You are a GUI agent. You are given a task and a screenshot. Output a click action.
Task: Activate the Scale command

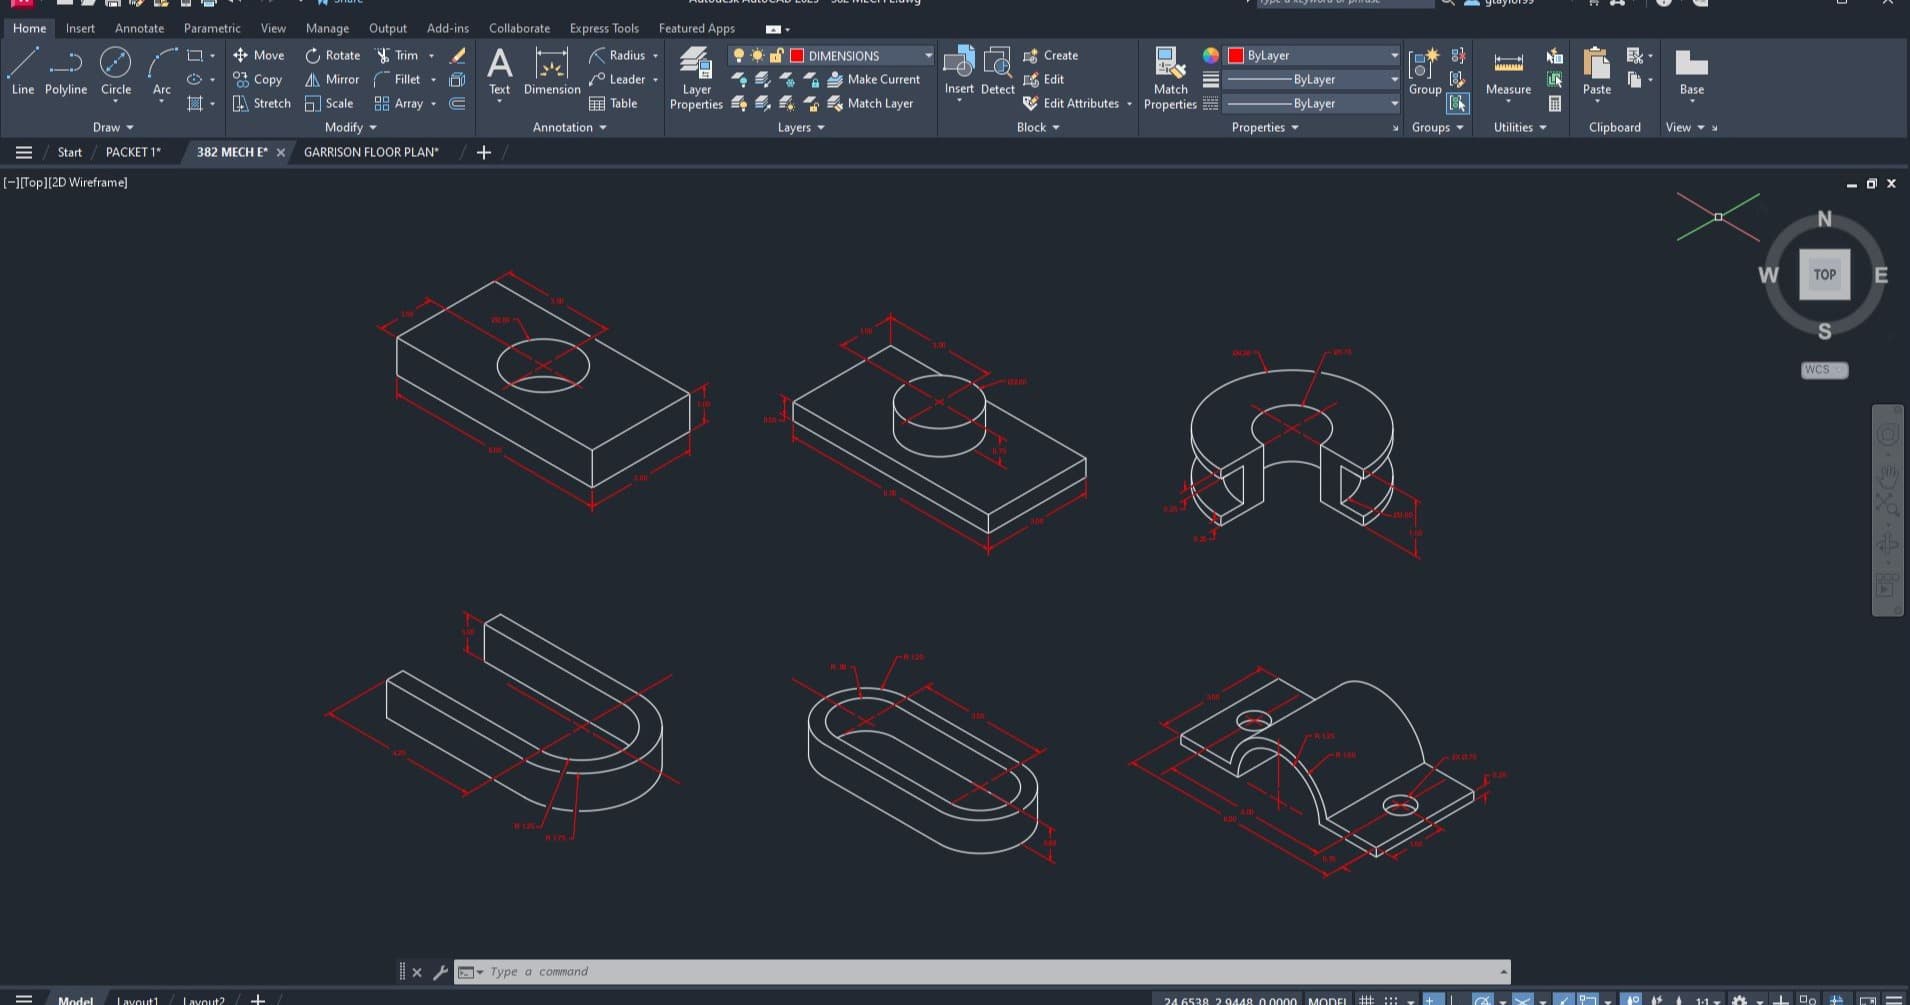point(329,103)
